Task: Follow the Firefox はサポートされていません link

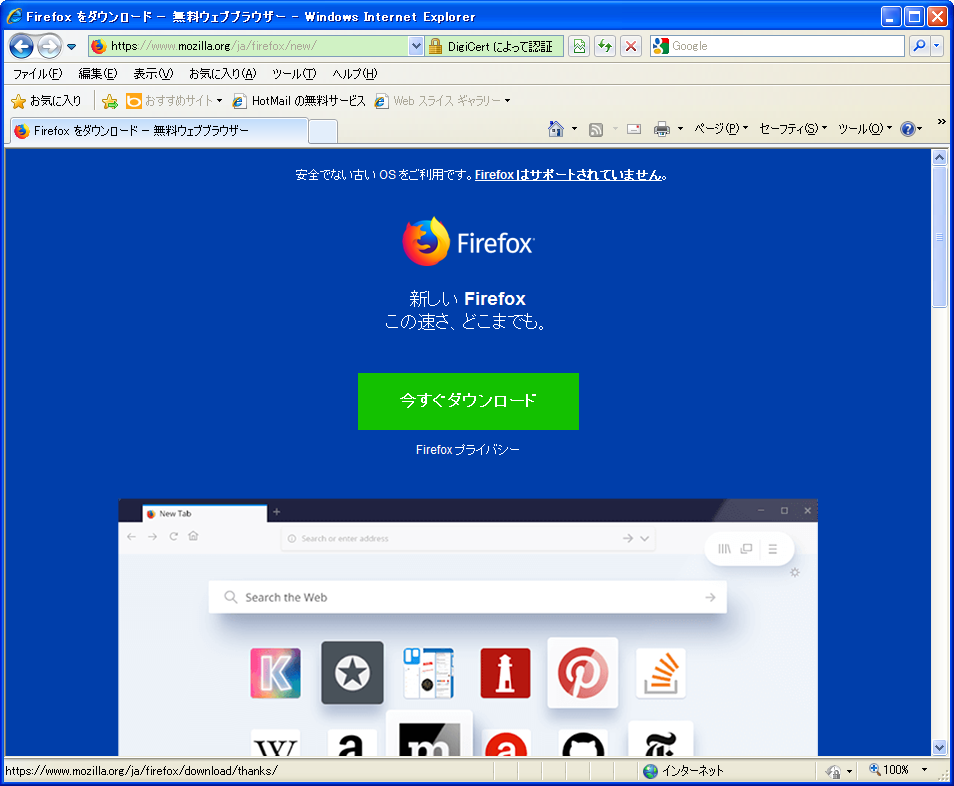Action: [x=569, y=175]
